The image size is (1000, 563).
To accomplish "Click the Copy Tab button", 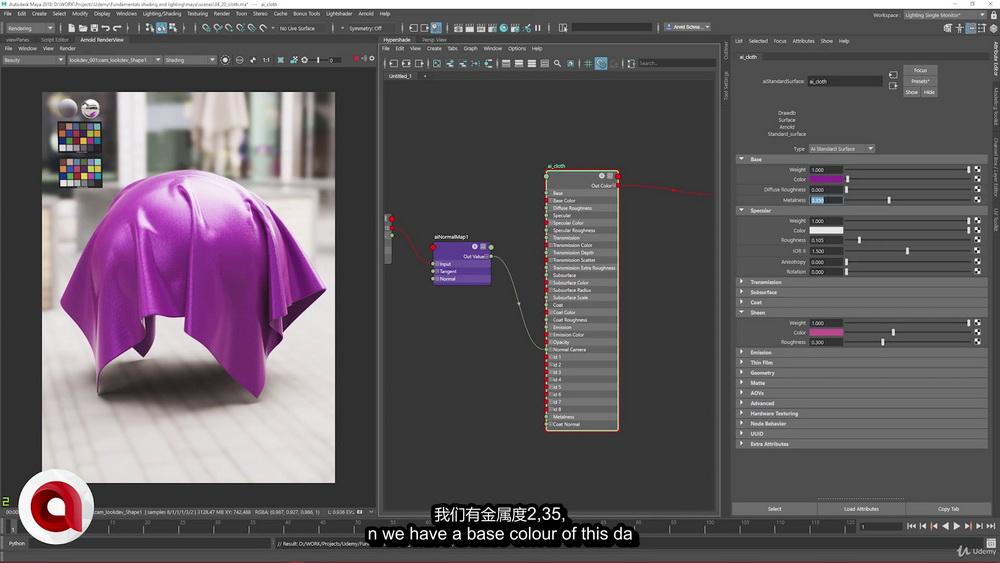I will point(948,509).
